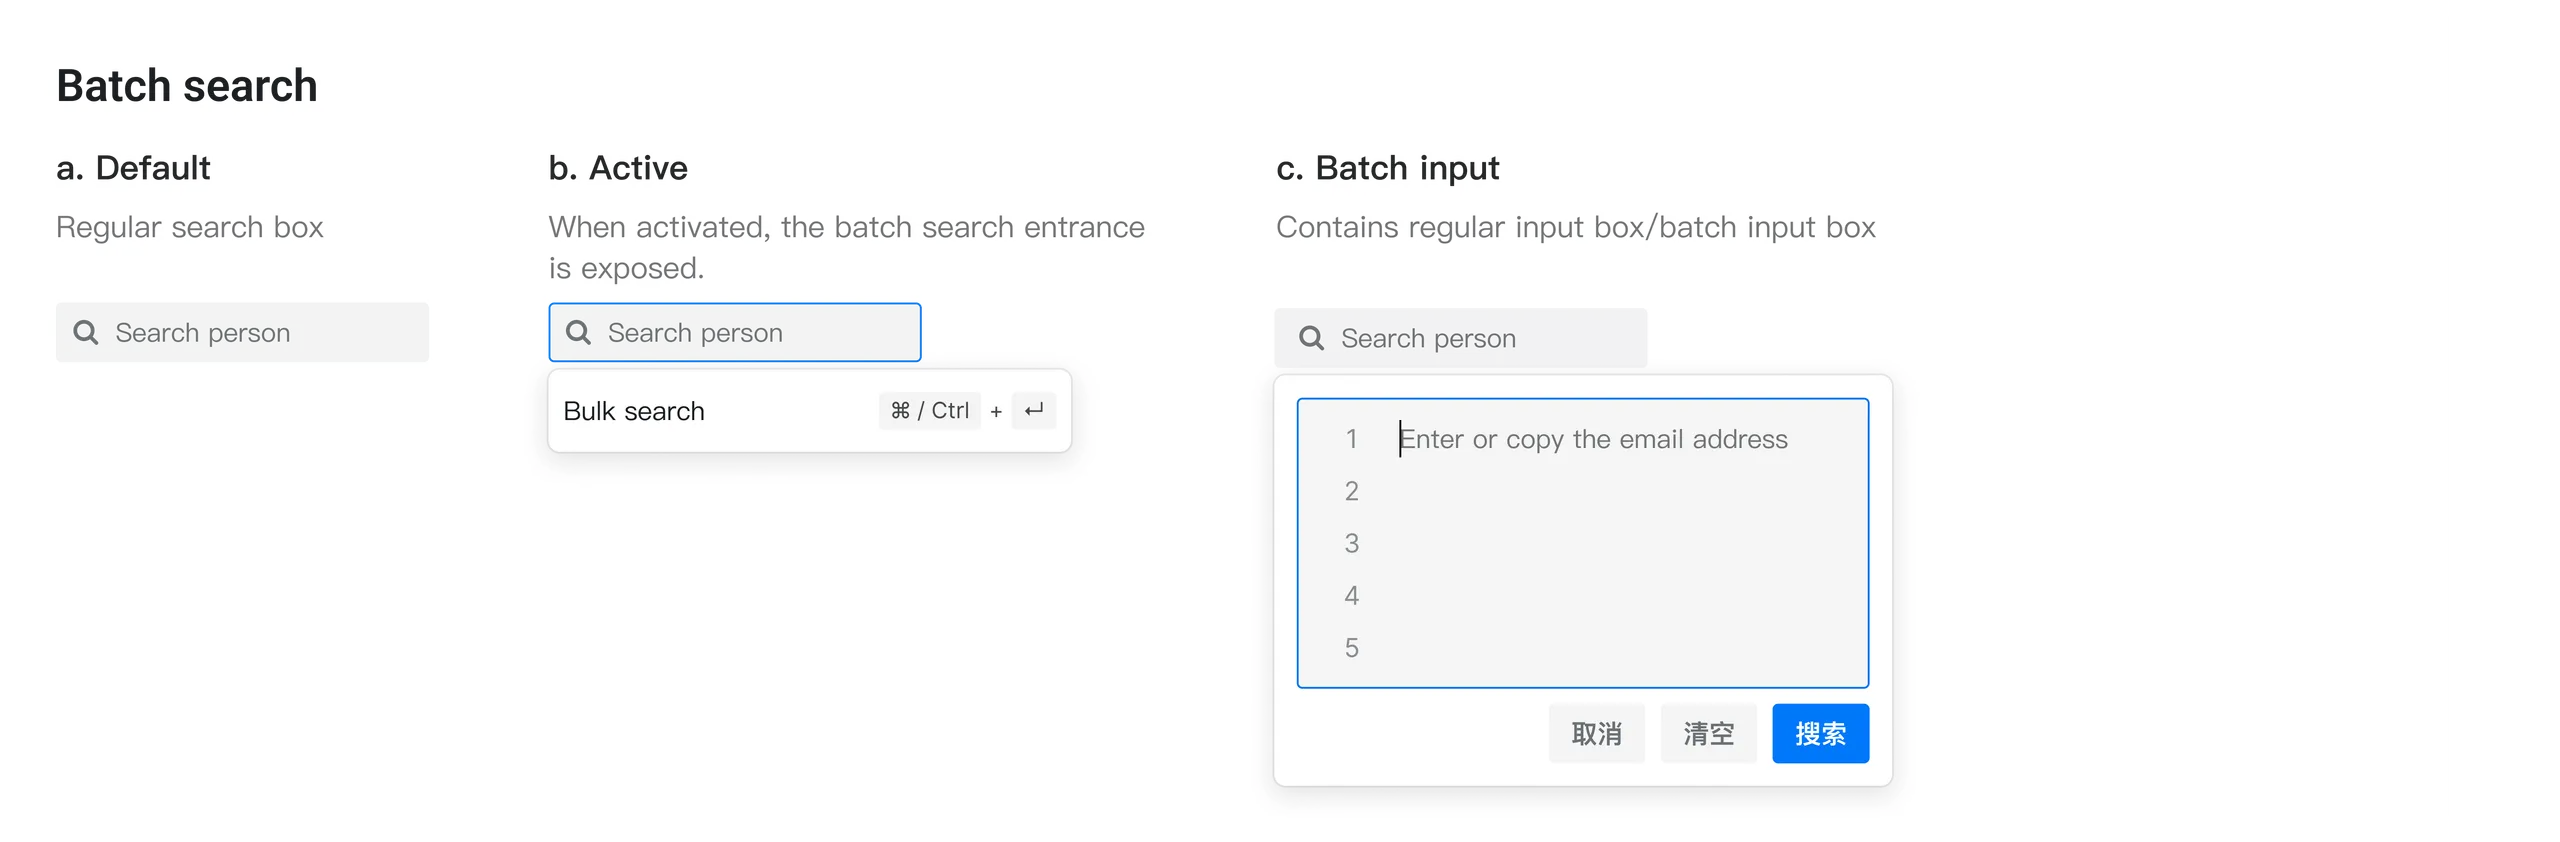This screenshot has width=2560, height=842.
Task: Click line number 4 in the batch input
Action: tap(1352, 596)
